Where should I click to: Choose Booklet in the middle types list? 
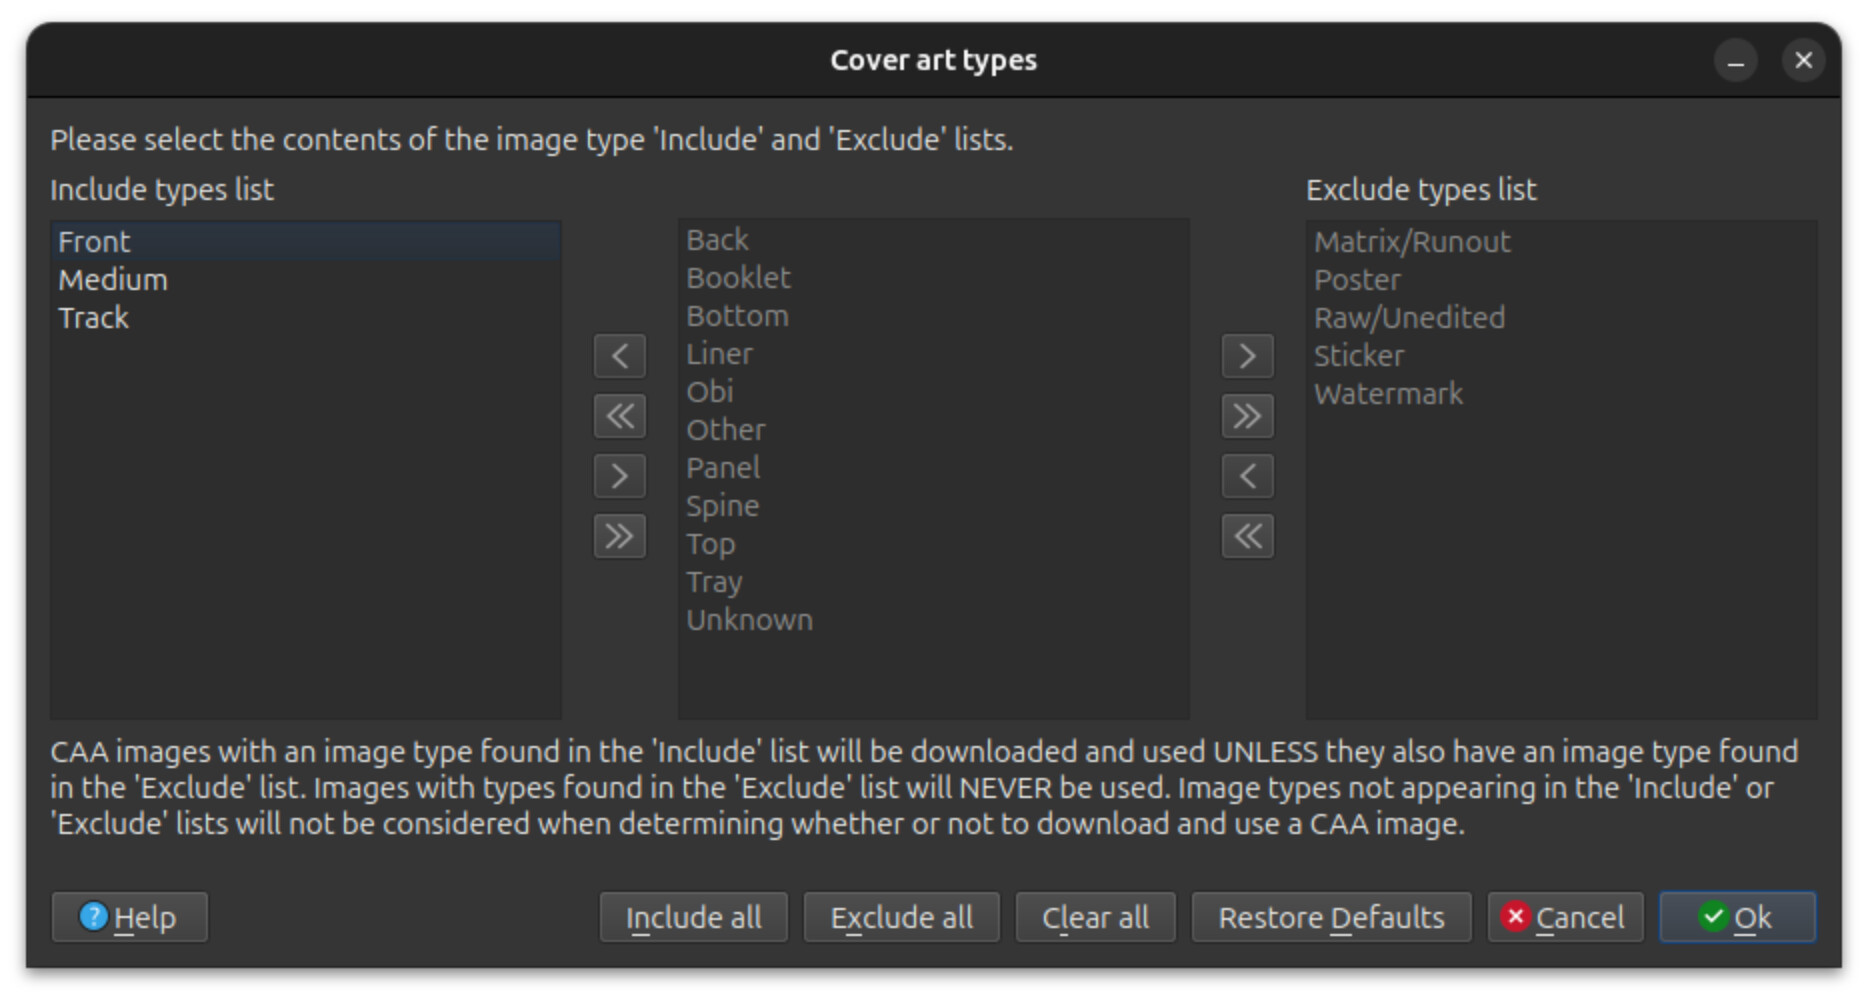tap(738, 278)
